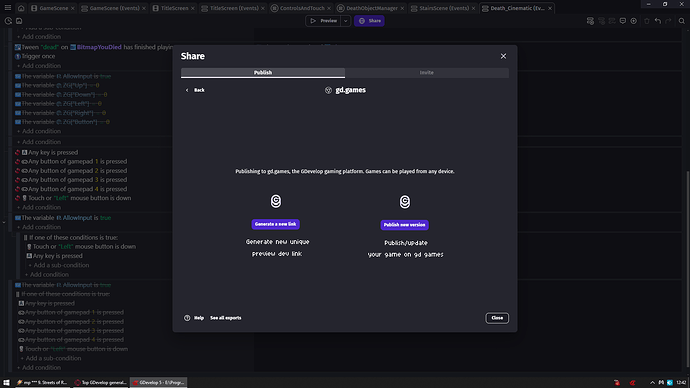Open the media player taskbar item
690x388 pixels.
pyautogui.click(x=42, y=383)
